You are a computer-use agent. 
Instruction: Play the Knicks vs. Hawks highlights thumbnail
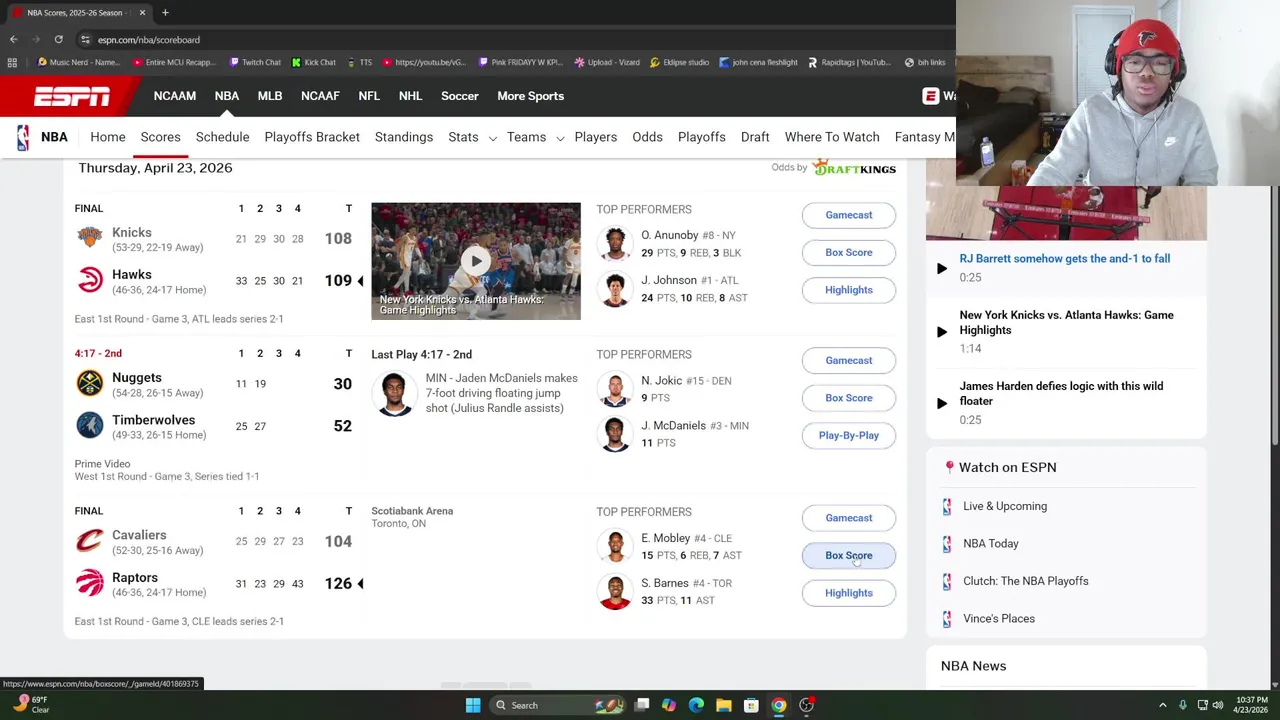(476, 261)
